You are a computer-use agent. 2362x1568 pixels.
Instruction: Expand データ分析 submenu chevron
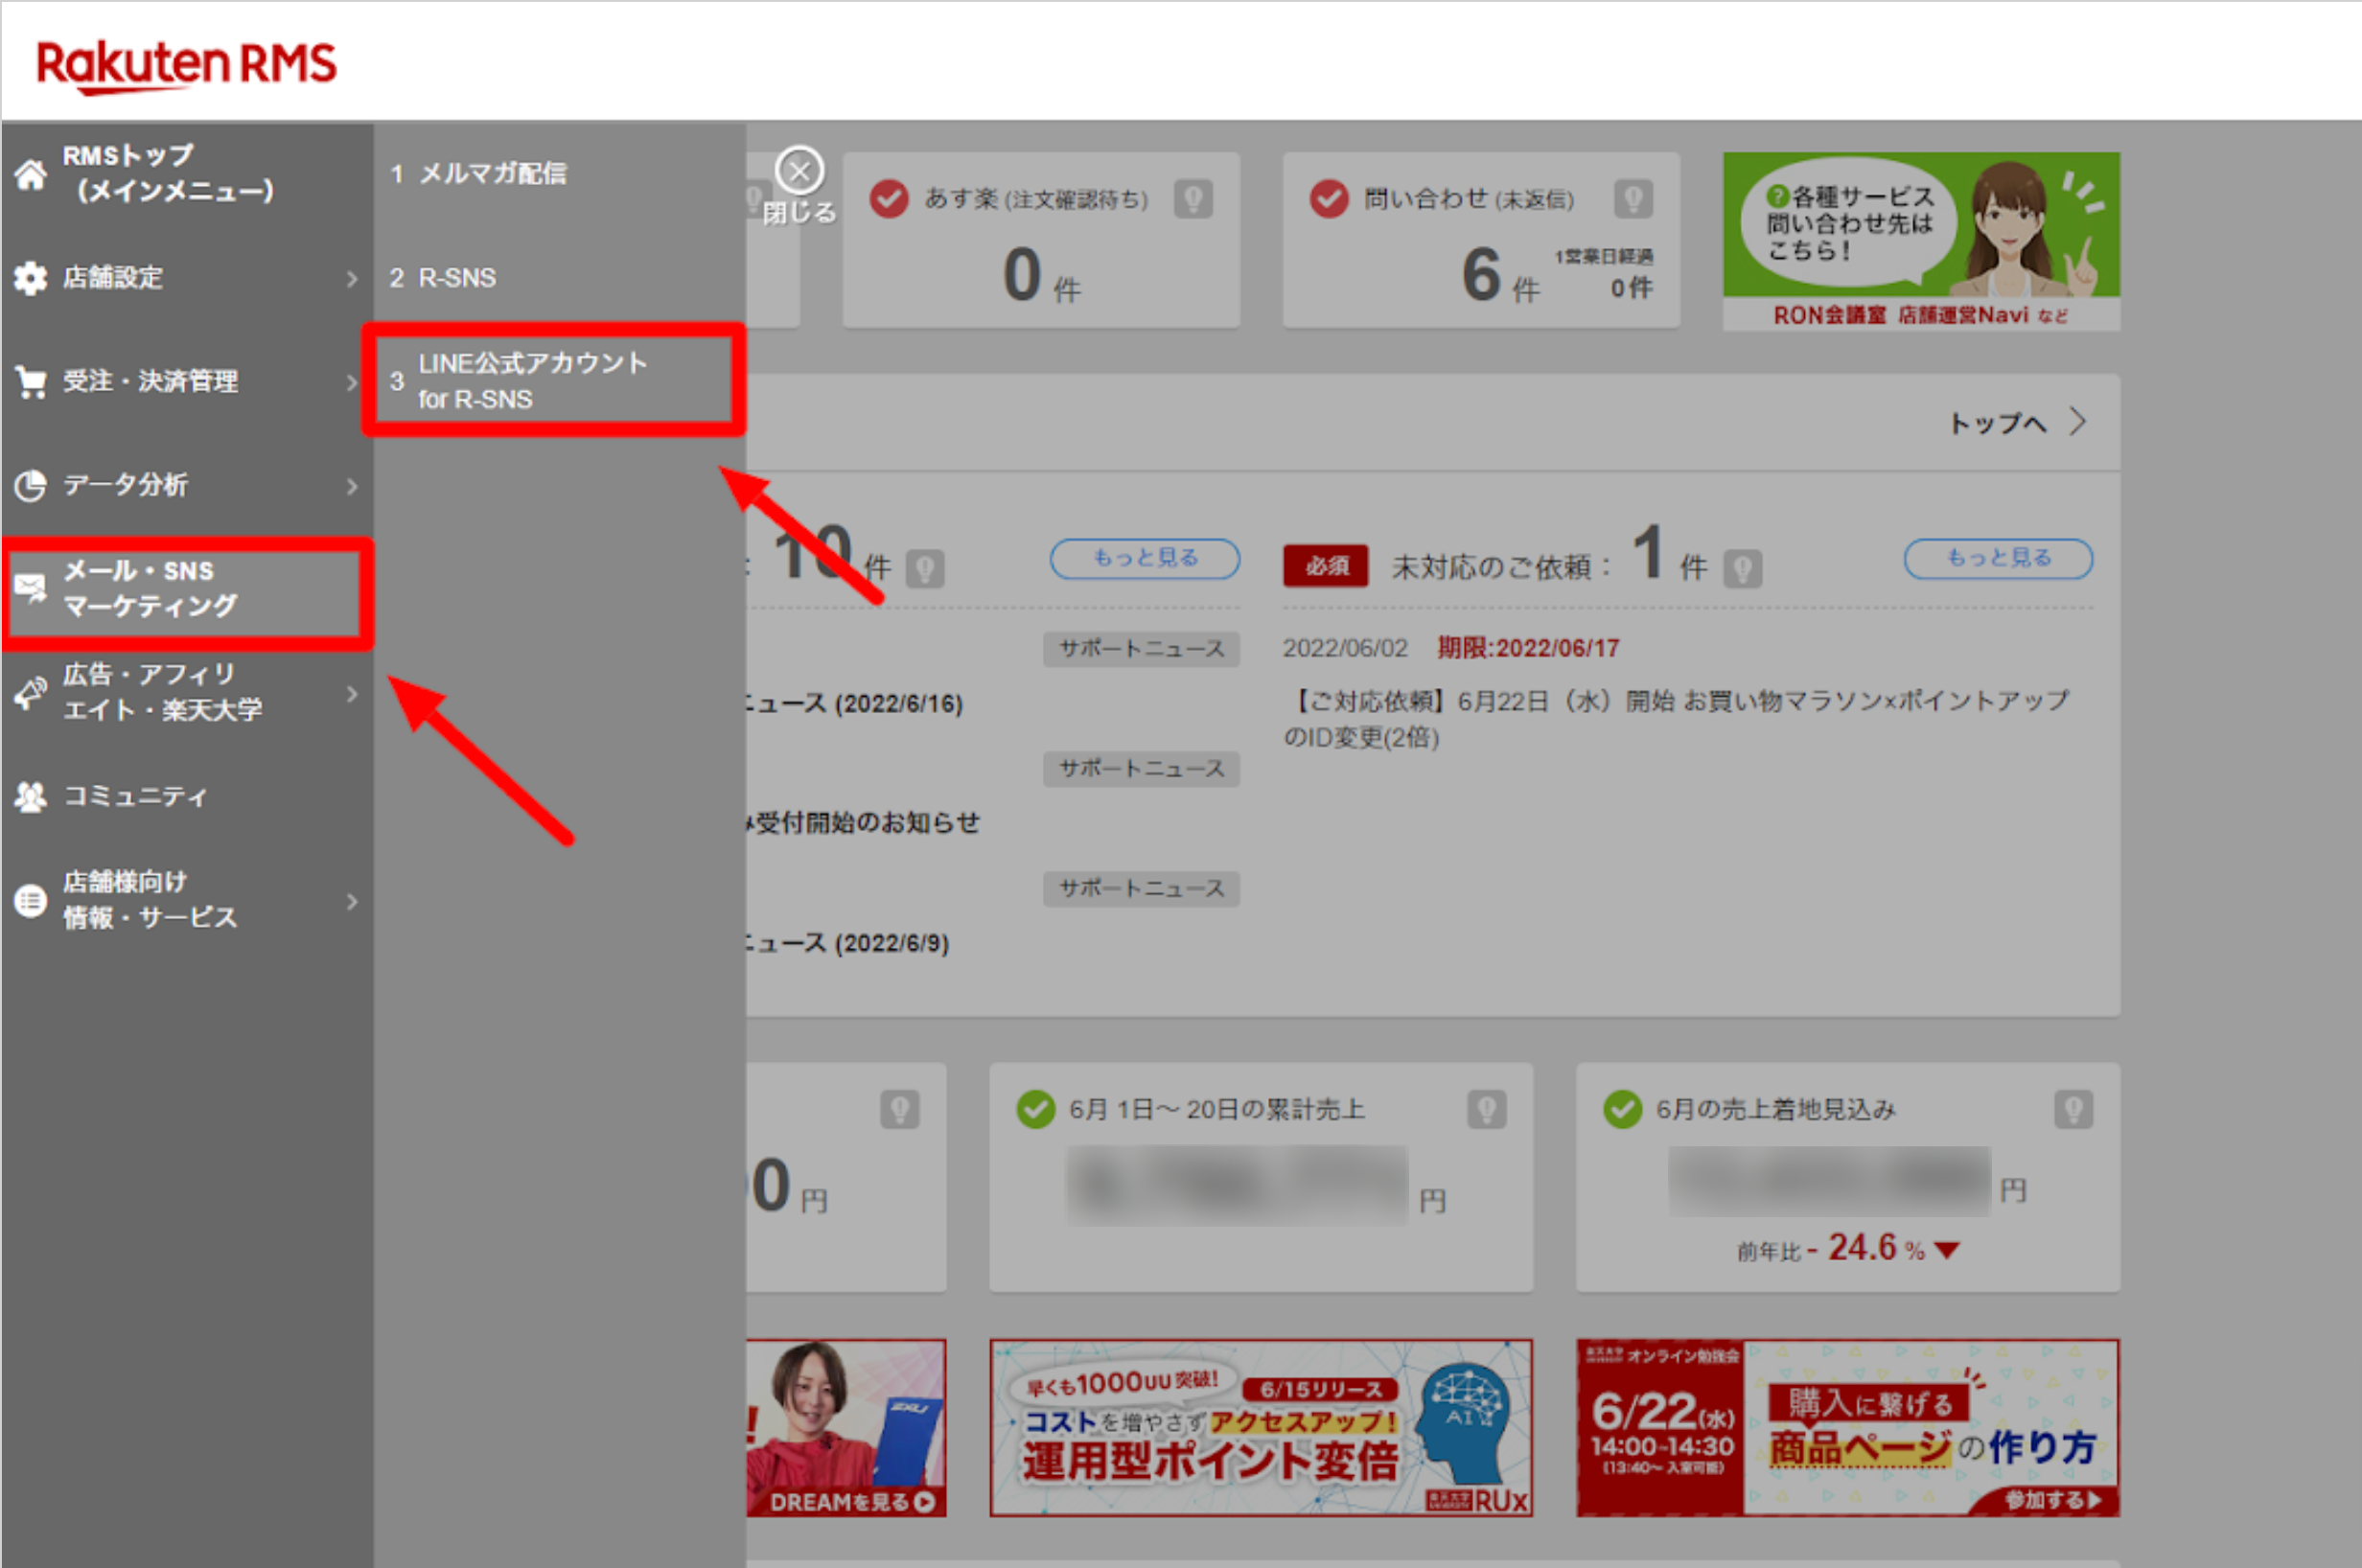click(x=351, y=486)
